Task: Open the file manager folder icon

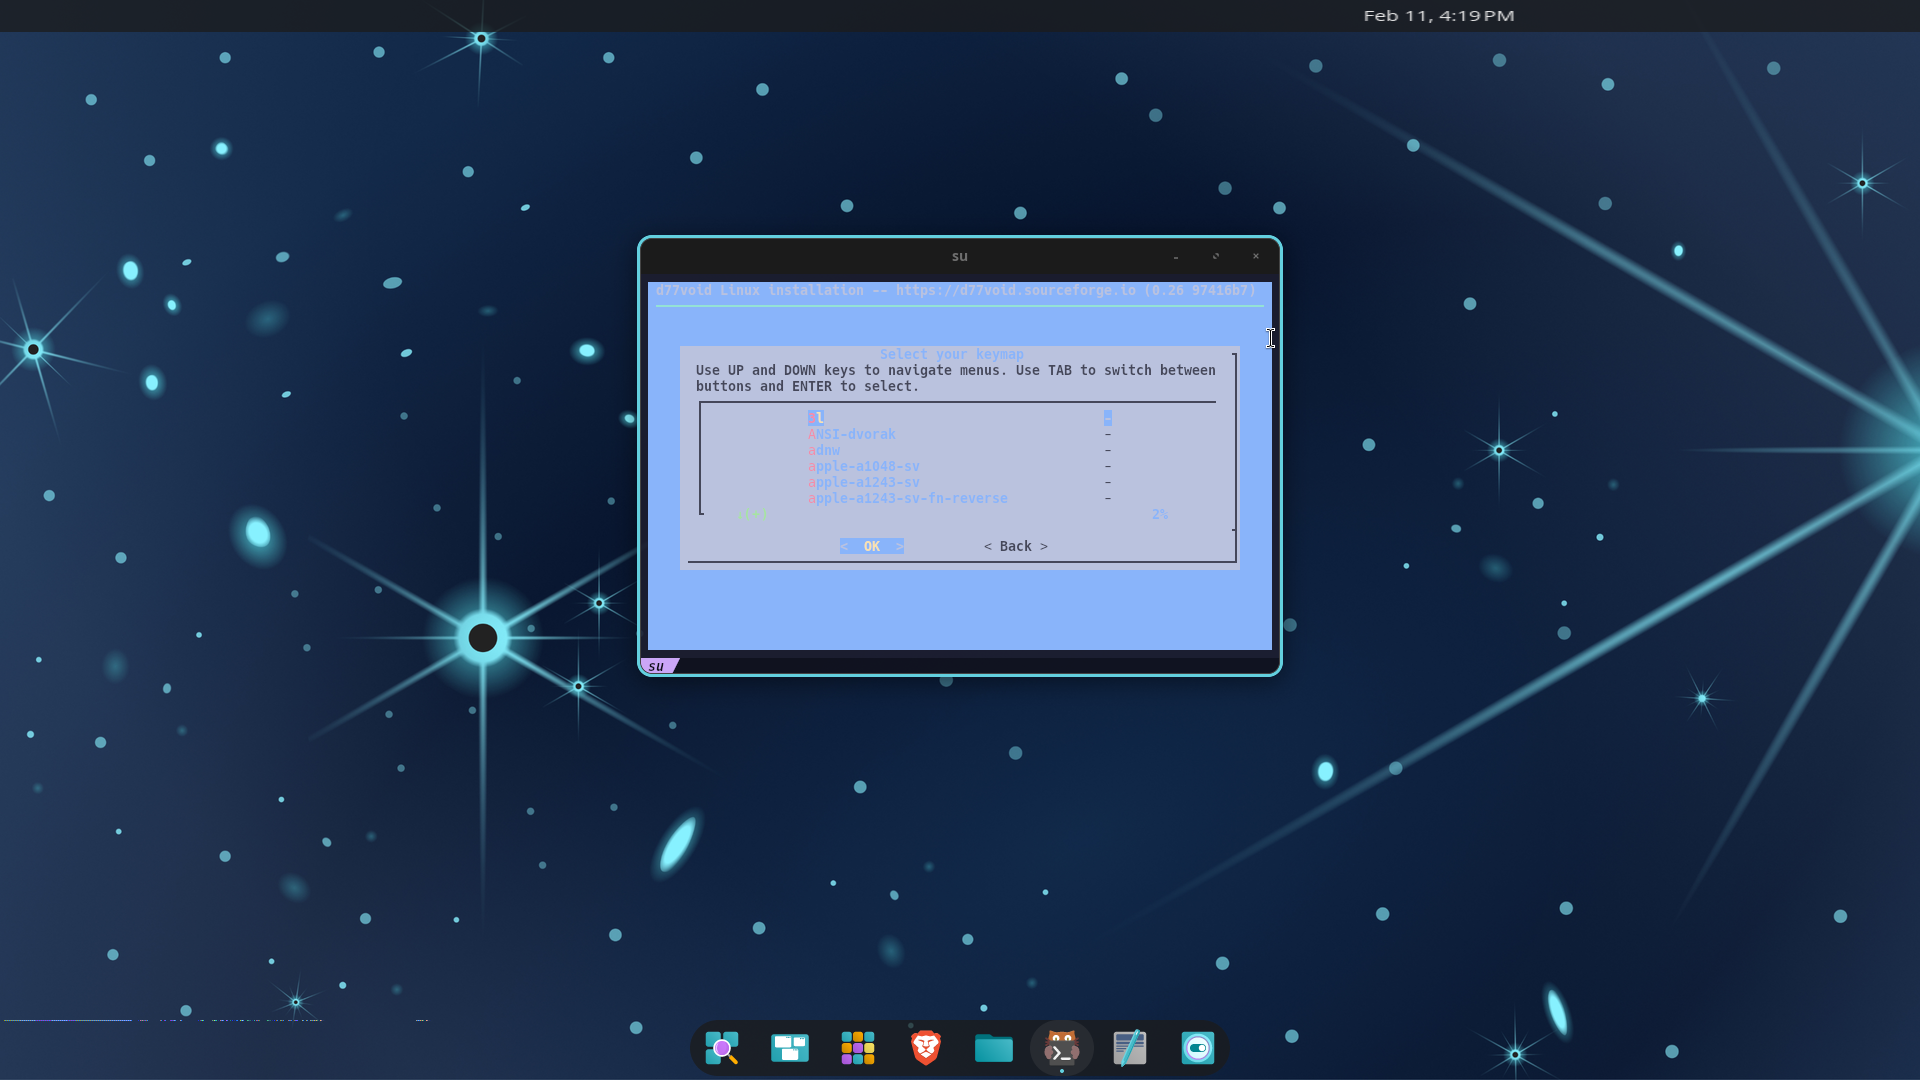Action: (x=994, y=1048)
